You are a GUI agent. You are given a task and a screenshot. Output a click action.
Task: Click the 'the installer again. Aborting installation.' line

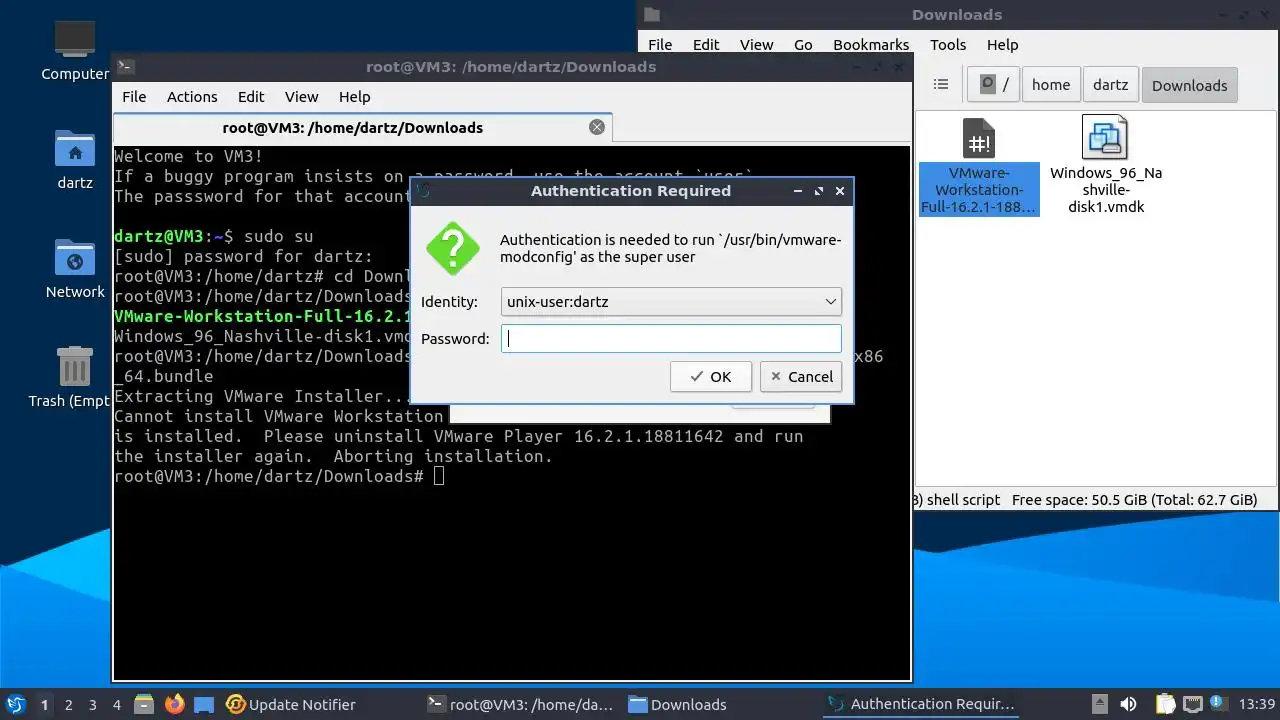pos(333,456)
